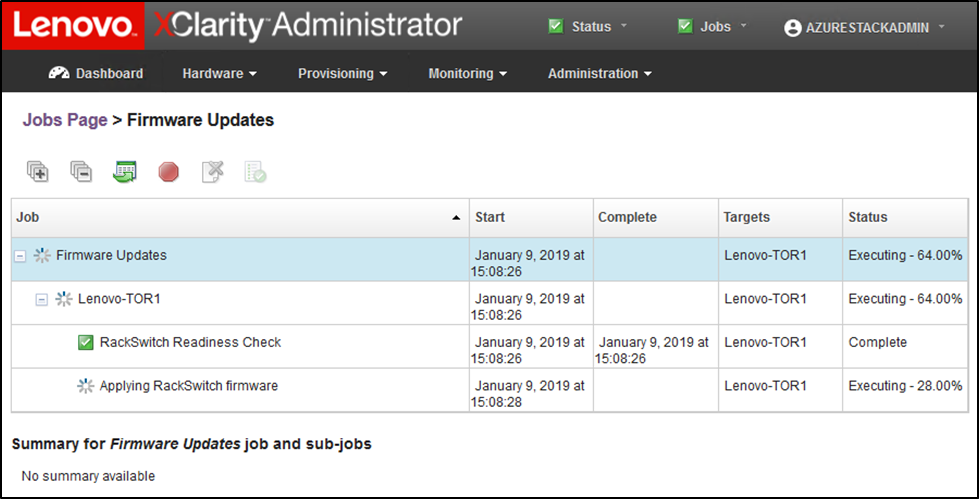Click the Targets column header
Viewport: 979px width, 499px height.
coord(780,217)
